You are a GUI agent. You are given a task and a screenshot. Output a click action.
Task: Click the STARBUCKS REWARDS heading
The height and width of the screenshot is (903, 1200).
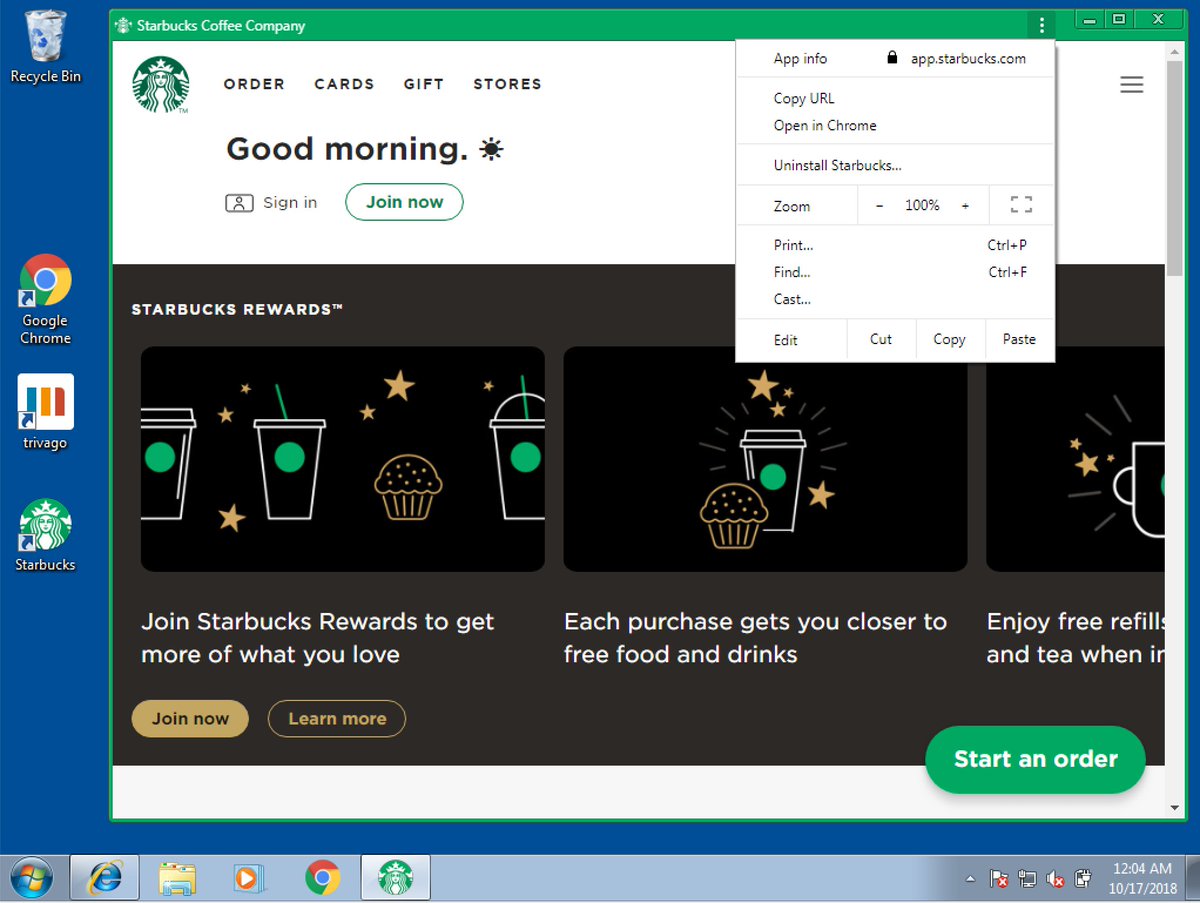(x=237, y=310)
